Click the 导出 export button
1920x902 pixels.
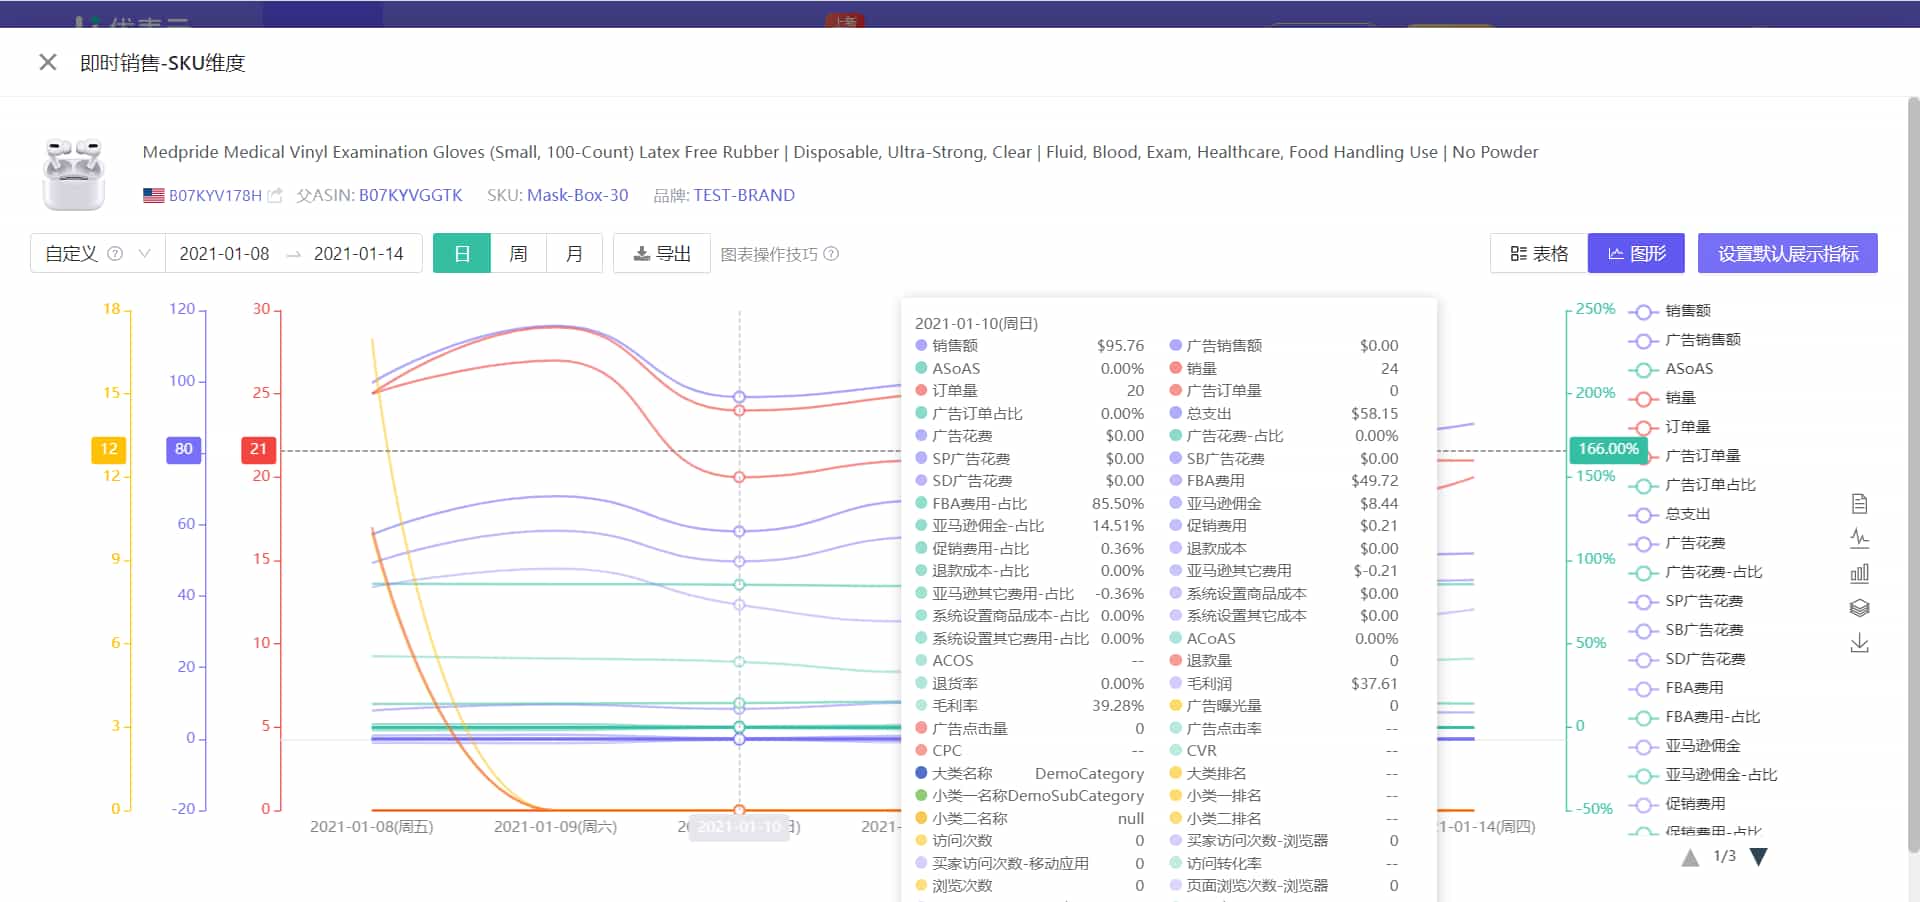pyautogui.click(x=662, y=254)
